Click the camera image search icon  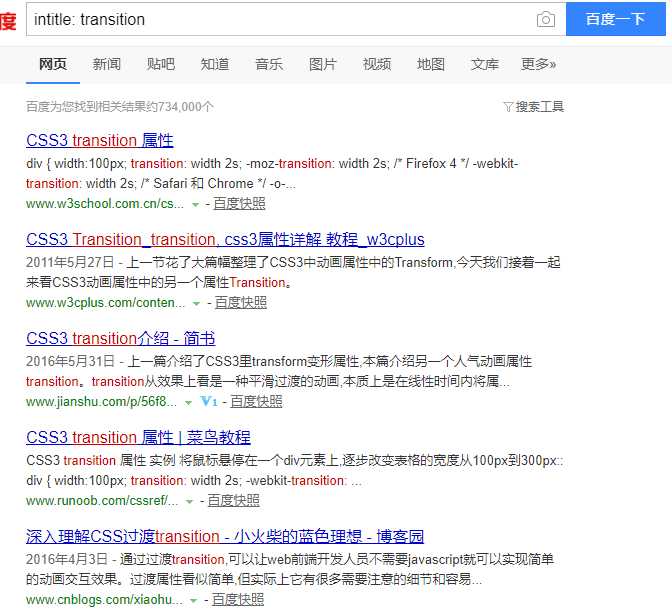546,19
